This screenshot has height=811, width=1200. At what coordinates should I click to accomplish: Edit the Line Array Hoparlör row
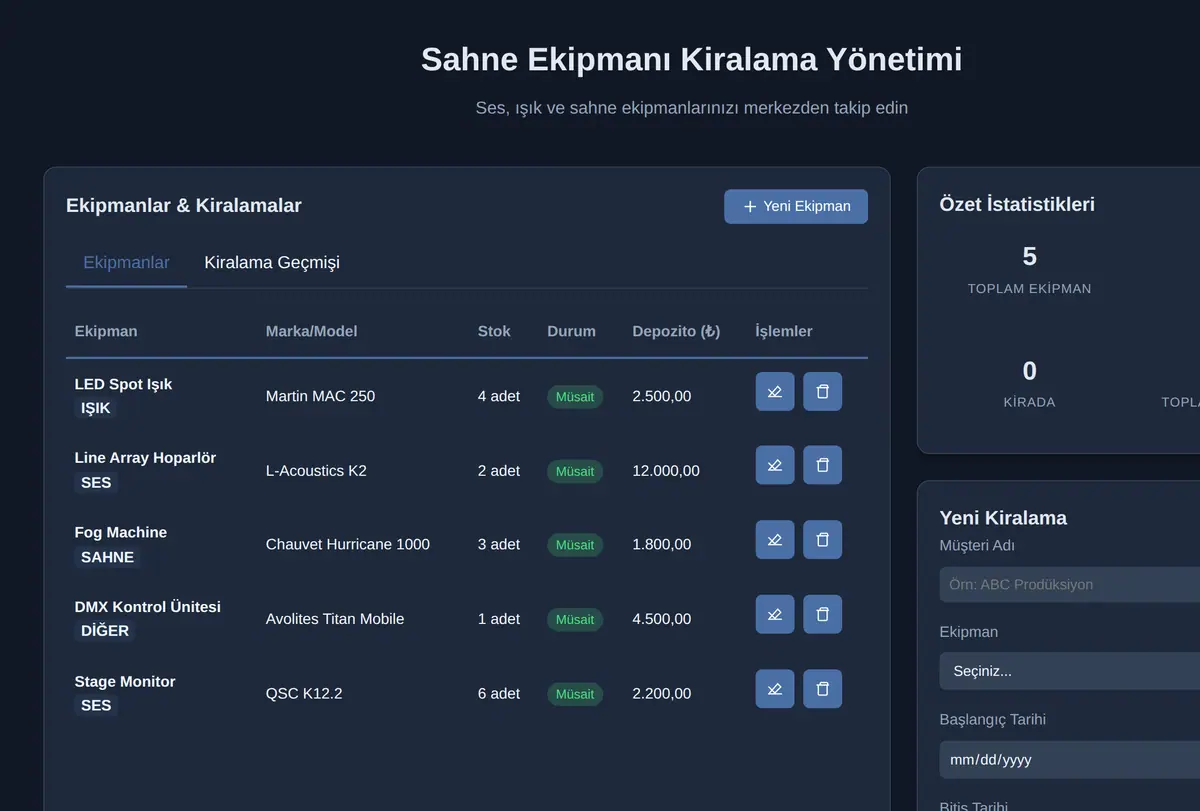pyautogui.click(x=775, y=465)
